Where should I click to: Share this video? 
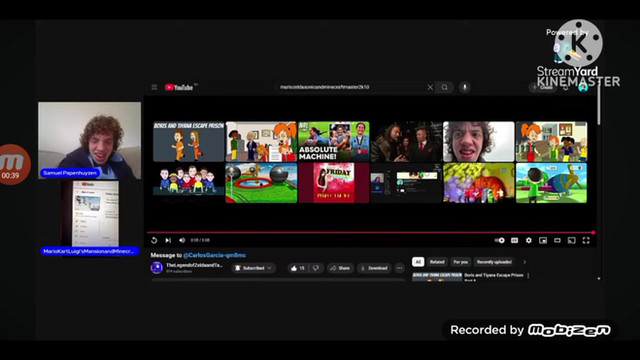click(340, 268)
